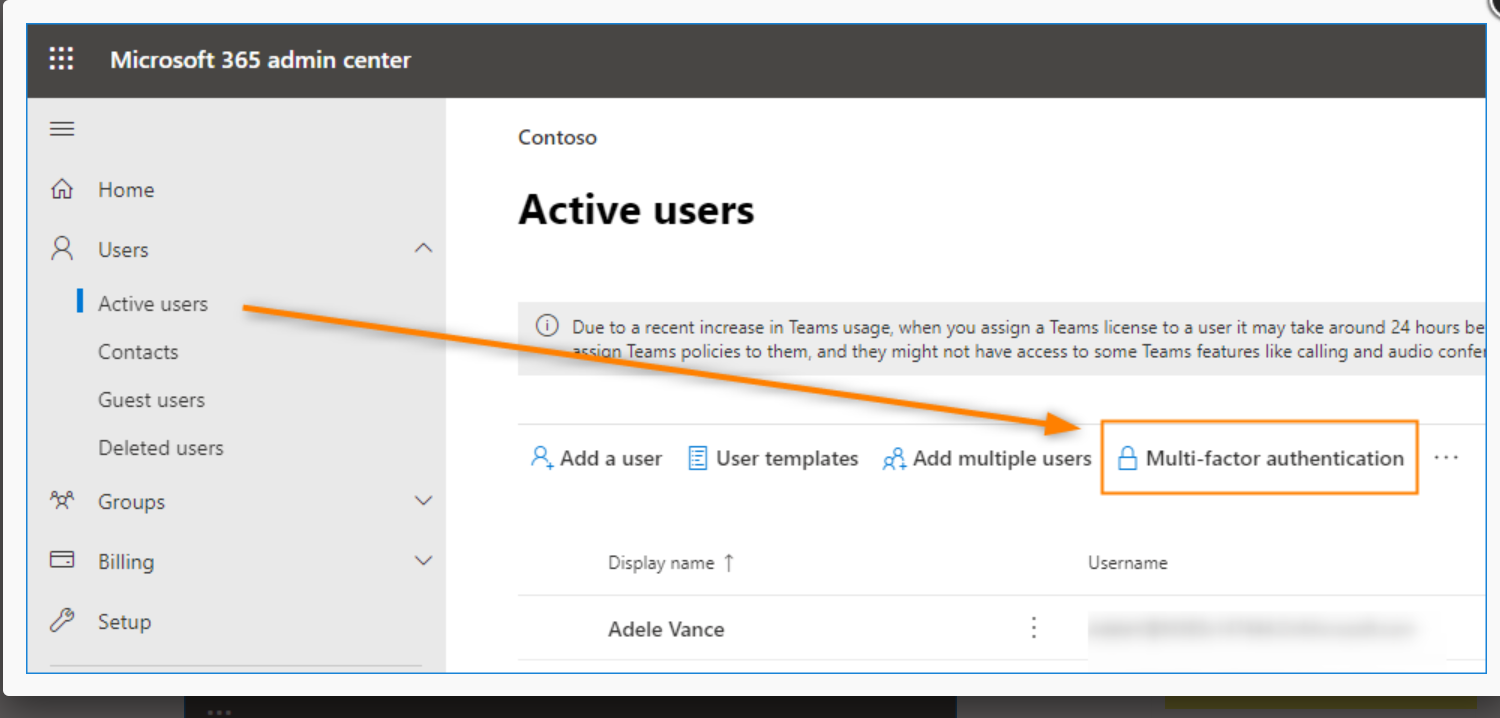1500x718 pixels.
Task: Collapse the navigation hamburger menu
Action: 62,129
